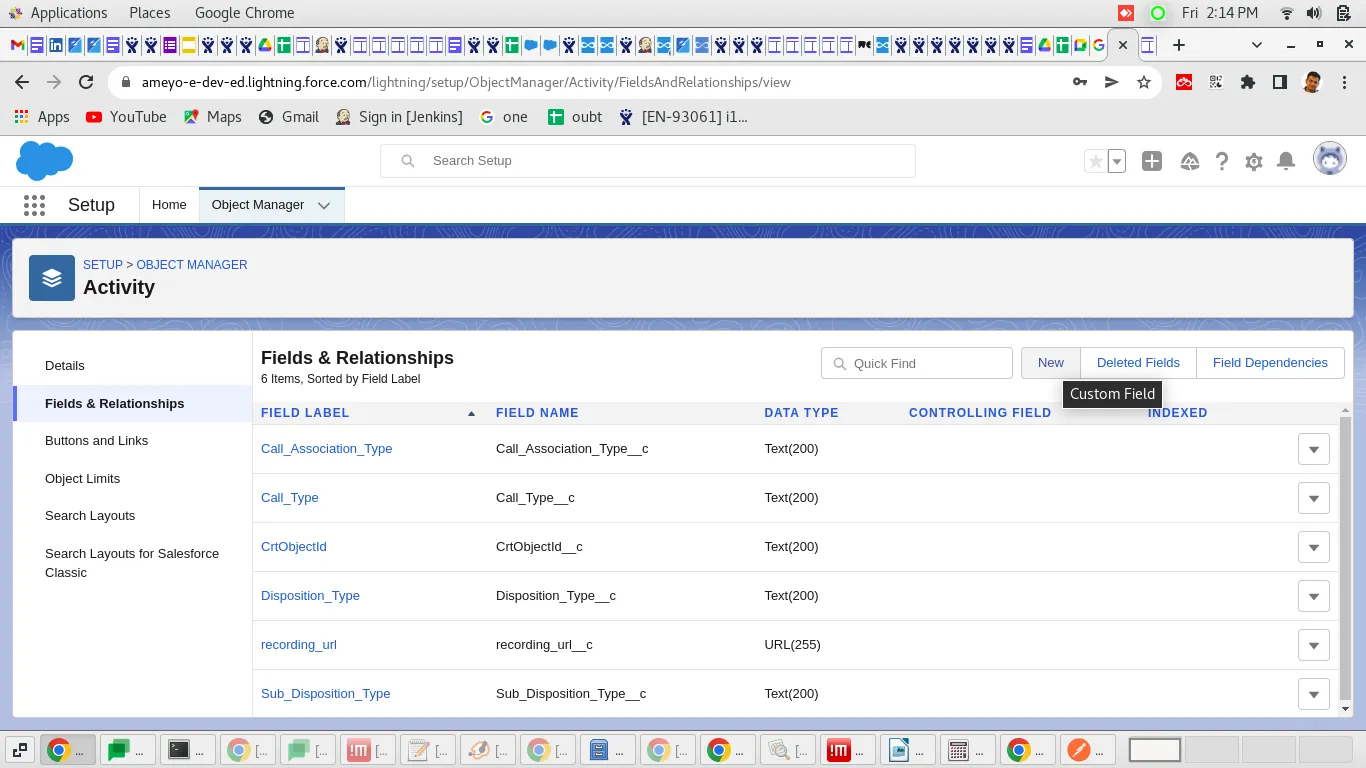The image size is (1366, 768).
Task: Open the Trailhead guidance center icon
Action: [1189, 161]
